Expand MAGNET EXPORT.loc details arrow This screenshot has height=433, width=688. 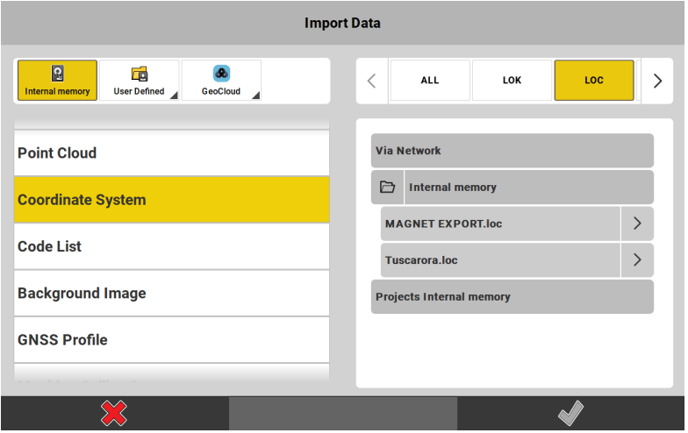pos(637,224)
